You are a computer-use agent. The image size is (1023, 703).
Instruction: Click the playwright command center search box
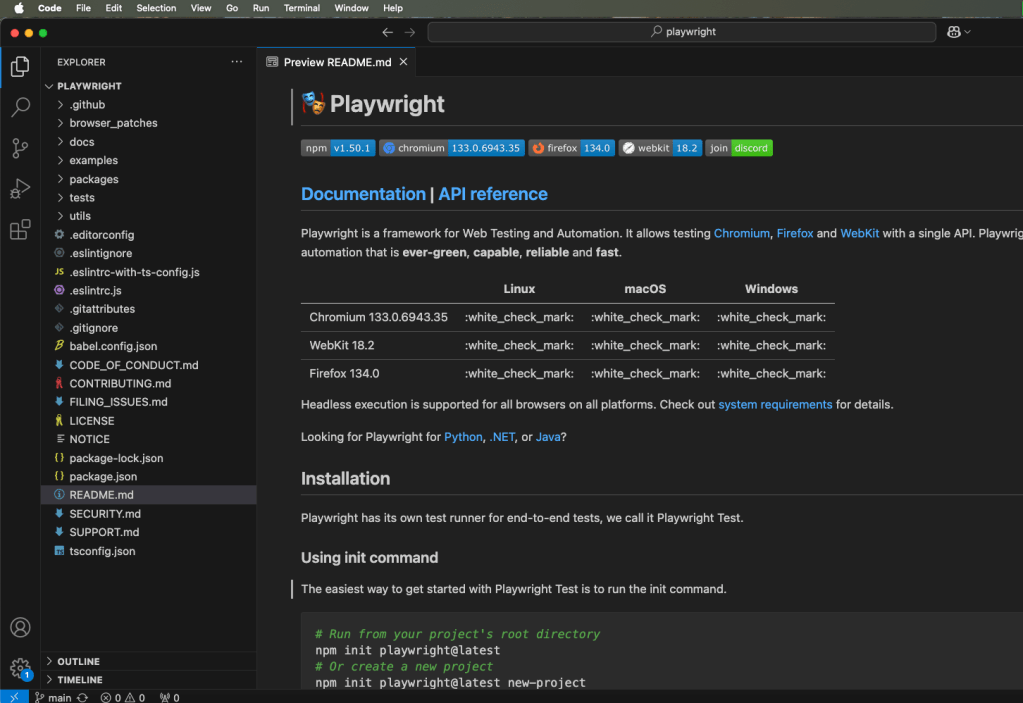(682, 32)
